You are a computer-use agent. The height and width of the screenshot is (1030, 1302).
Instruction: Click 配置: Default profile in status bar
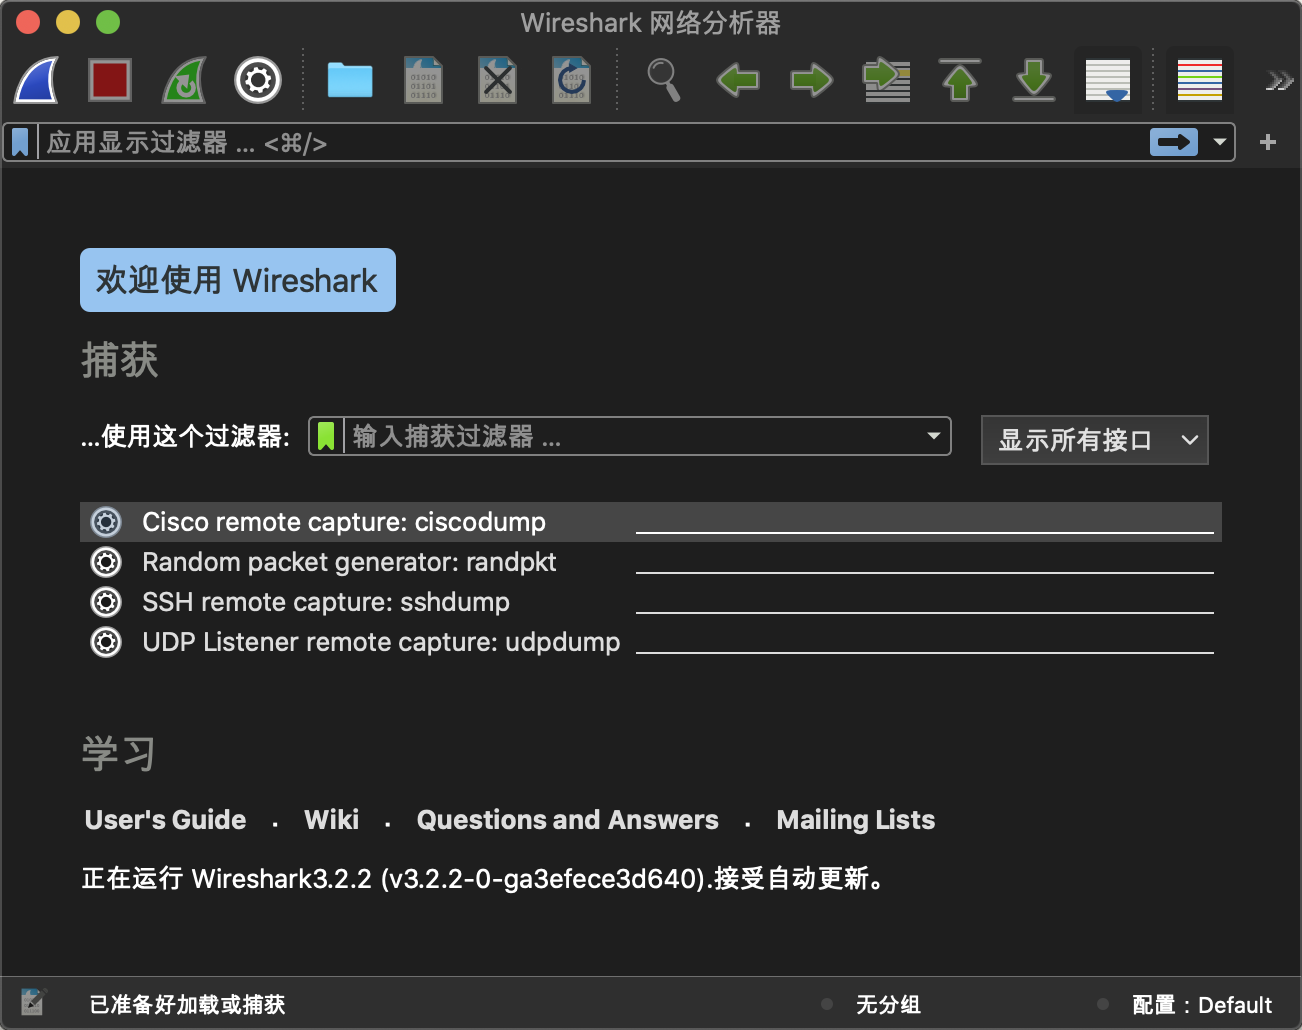(x=1202, y=1004)
